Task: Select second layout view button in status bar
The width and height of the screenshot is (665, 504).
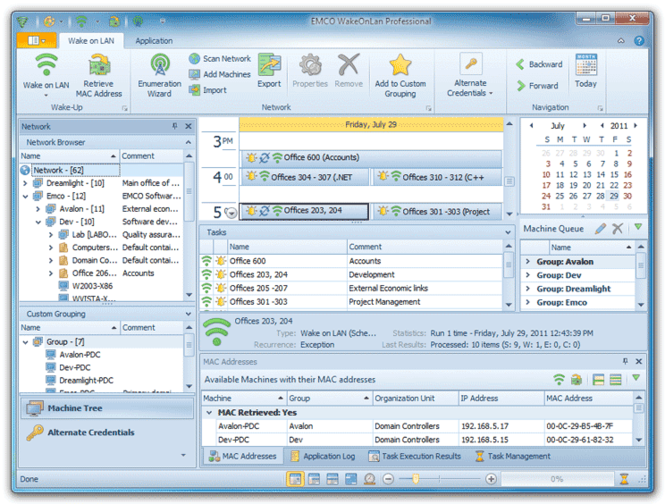Action: point(314,479)
